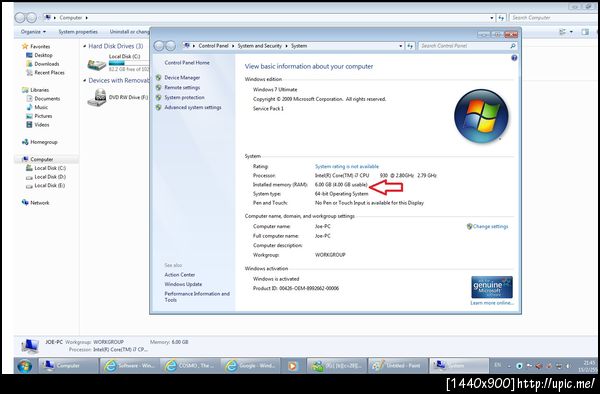The image size is (600, 394).
Task: Click the magnifier icon in Search Control Panel
Action: [x=513, y=46]
